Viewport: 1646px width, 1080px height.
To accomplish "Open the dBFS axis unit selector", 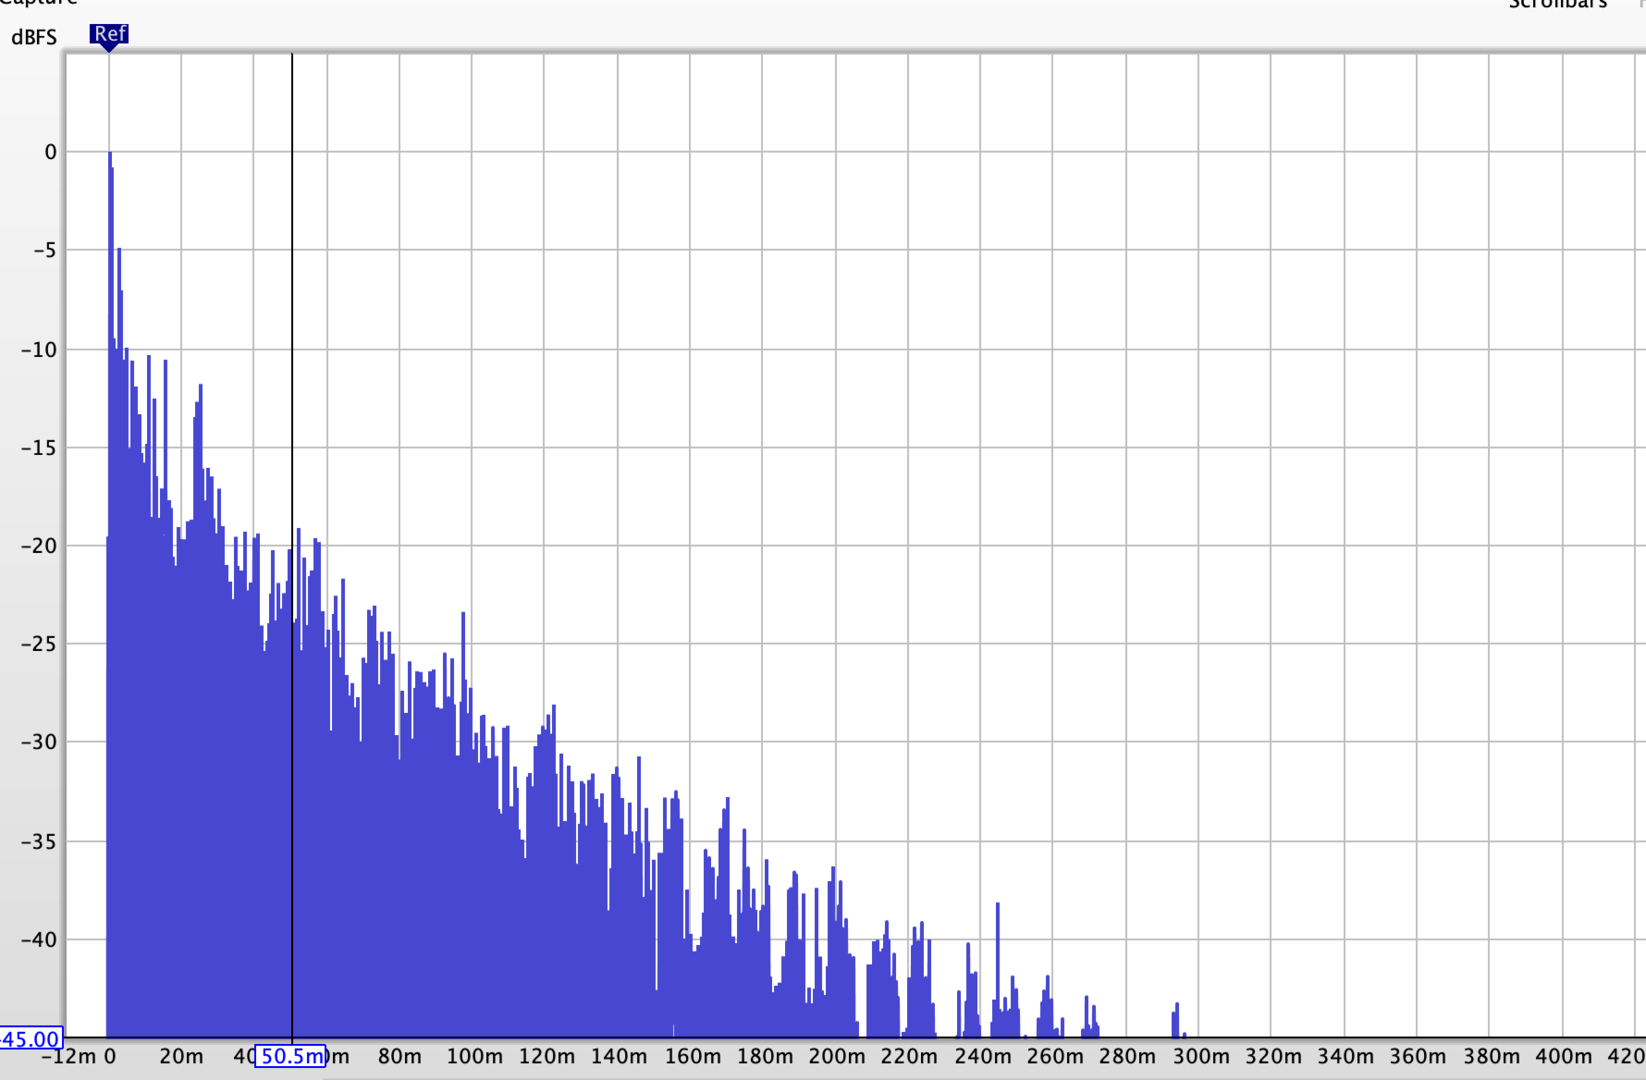I will click(x=34, y=38).
